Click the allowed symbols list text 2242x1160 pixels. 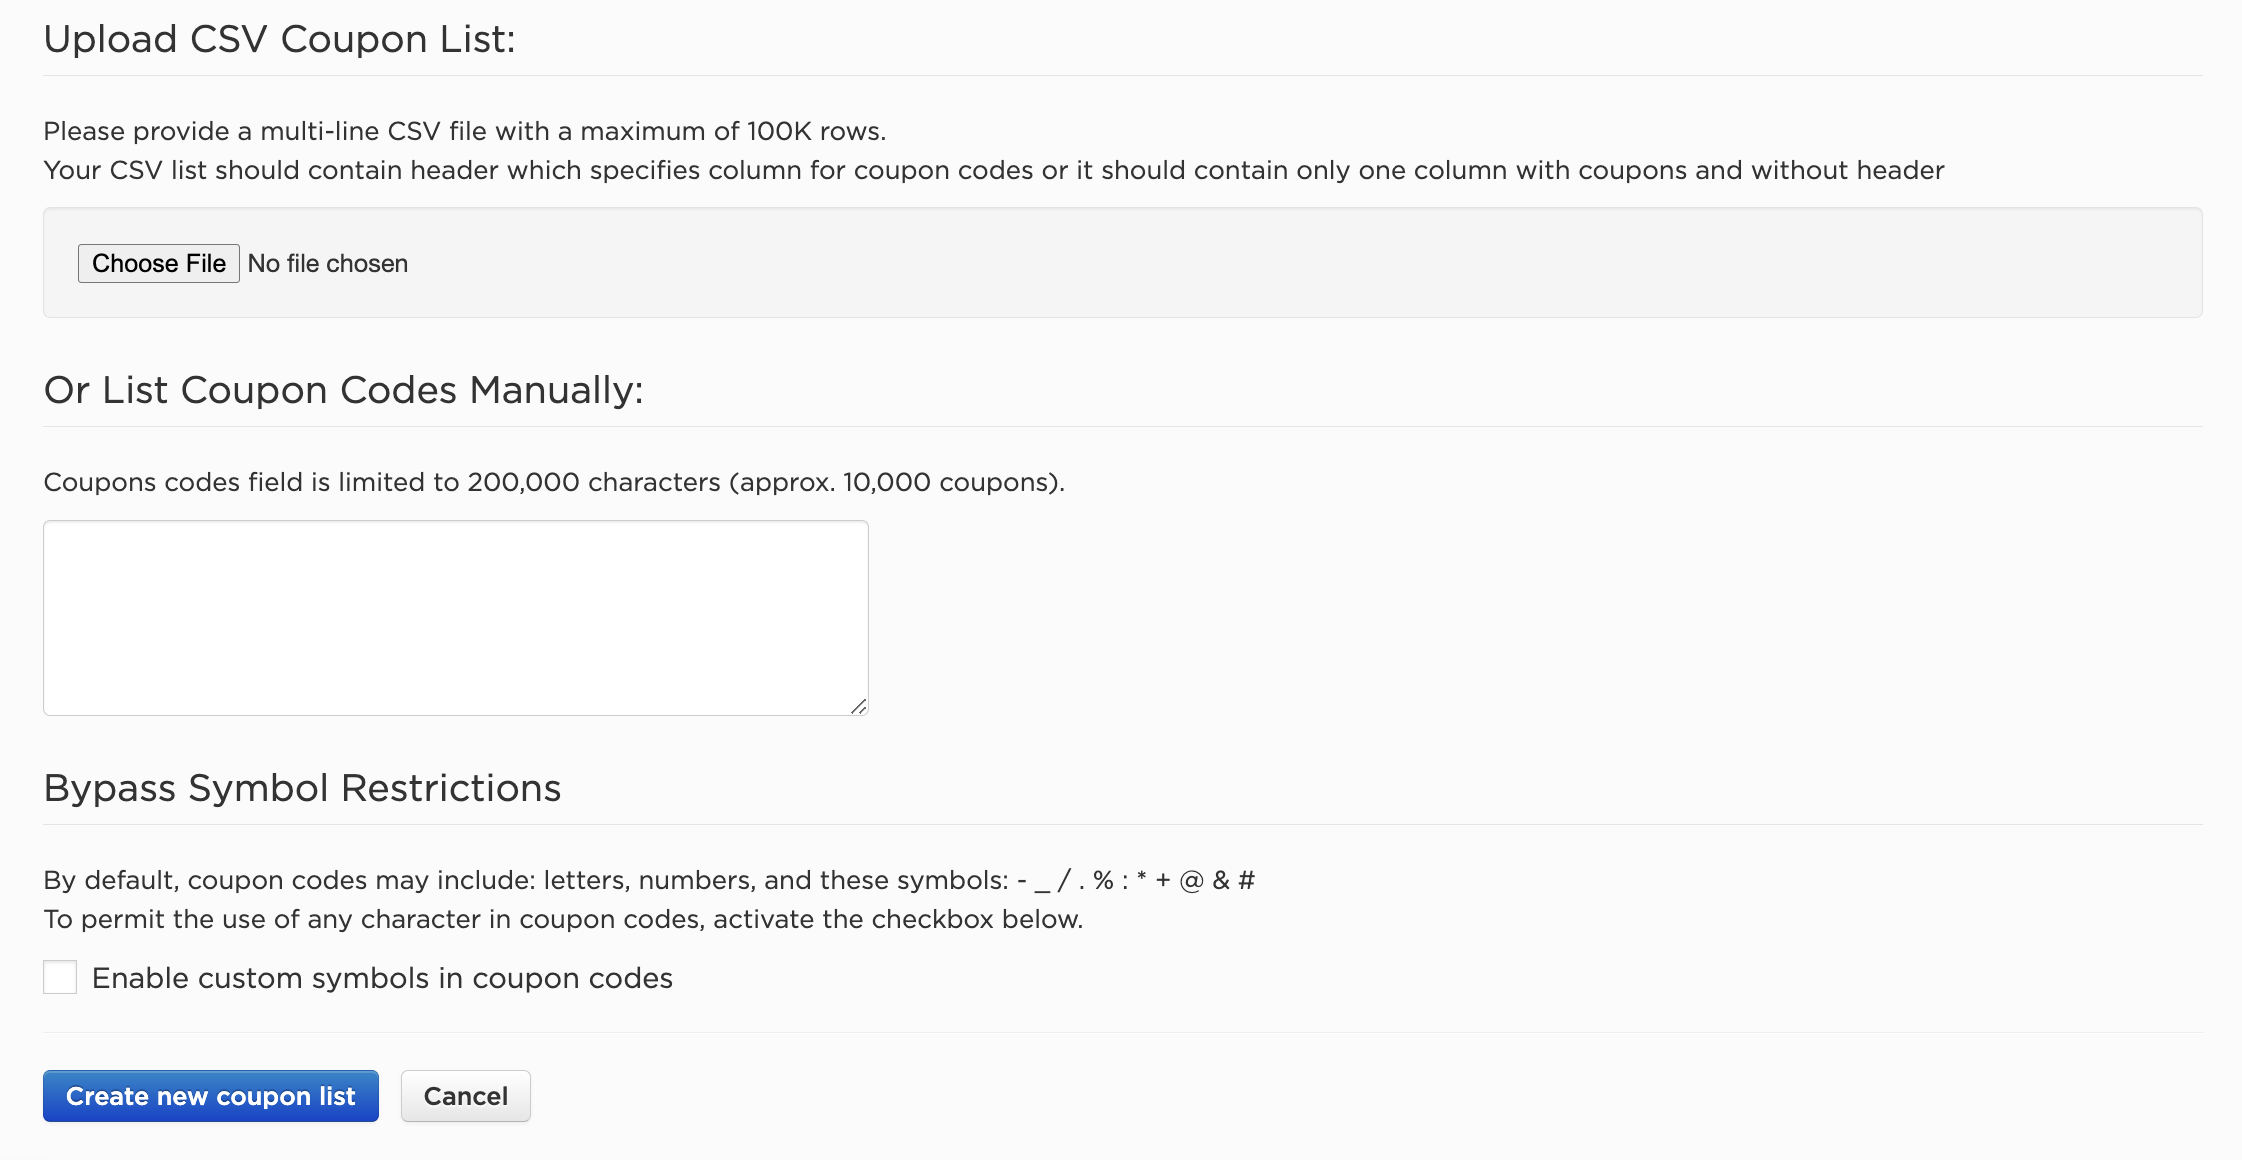[x=1136, y=880]
